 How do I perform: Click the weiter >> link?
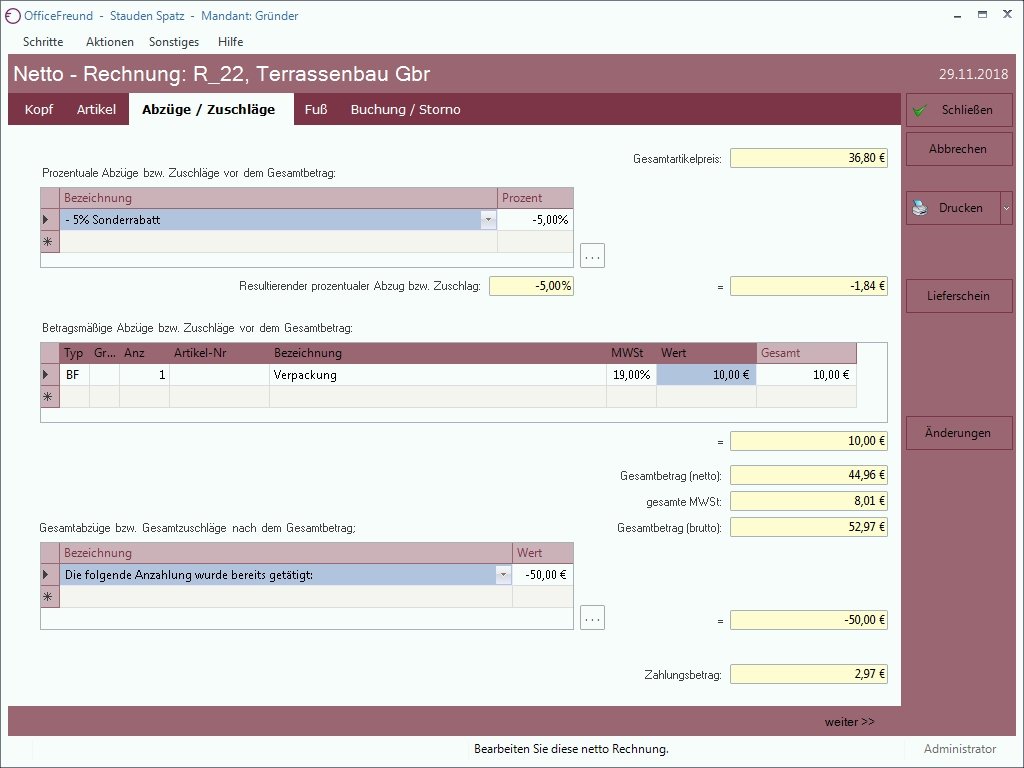coord(849,722)
